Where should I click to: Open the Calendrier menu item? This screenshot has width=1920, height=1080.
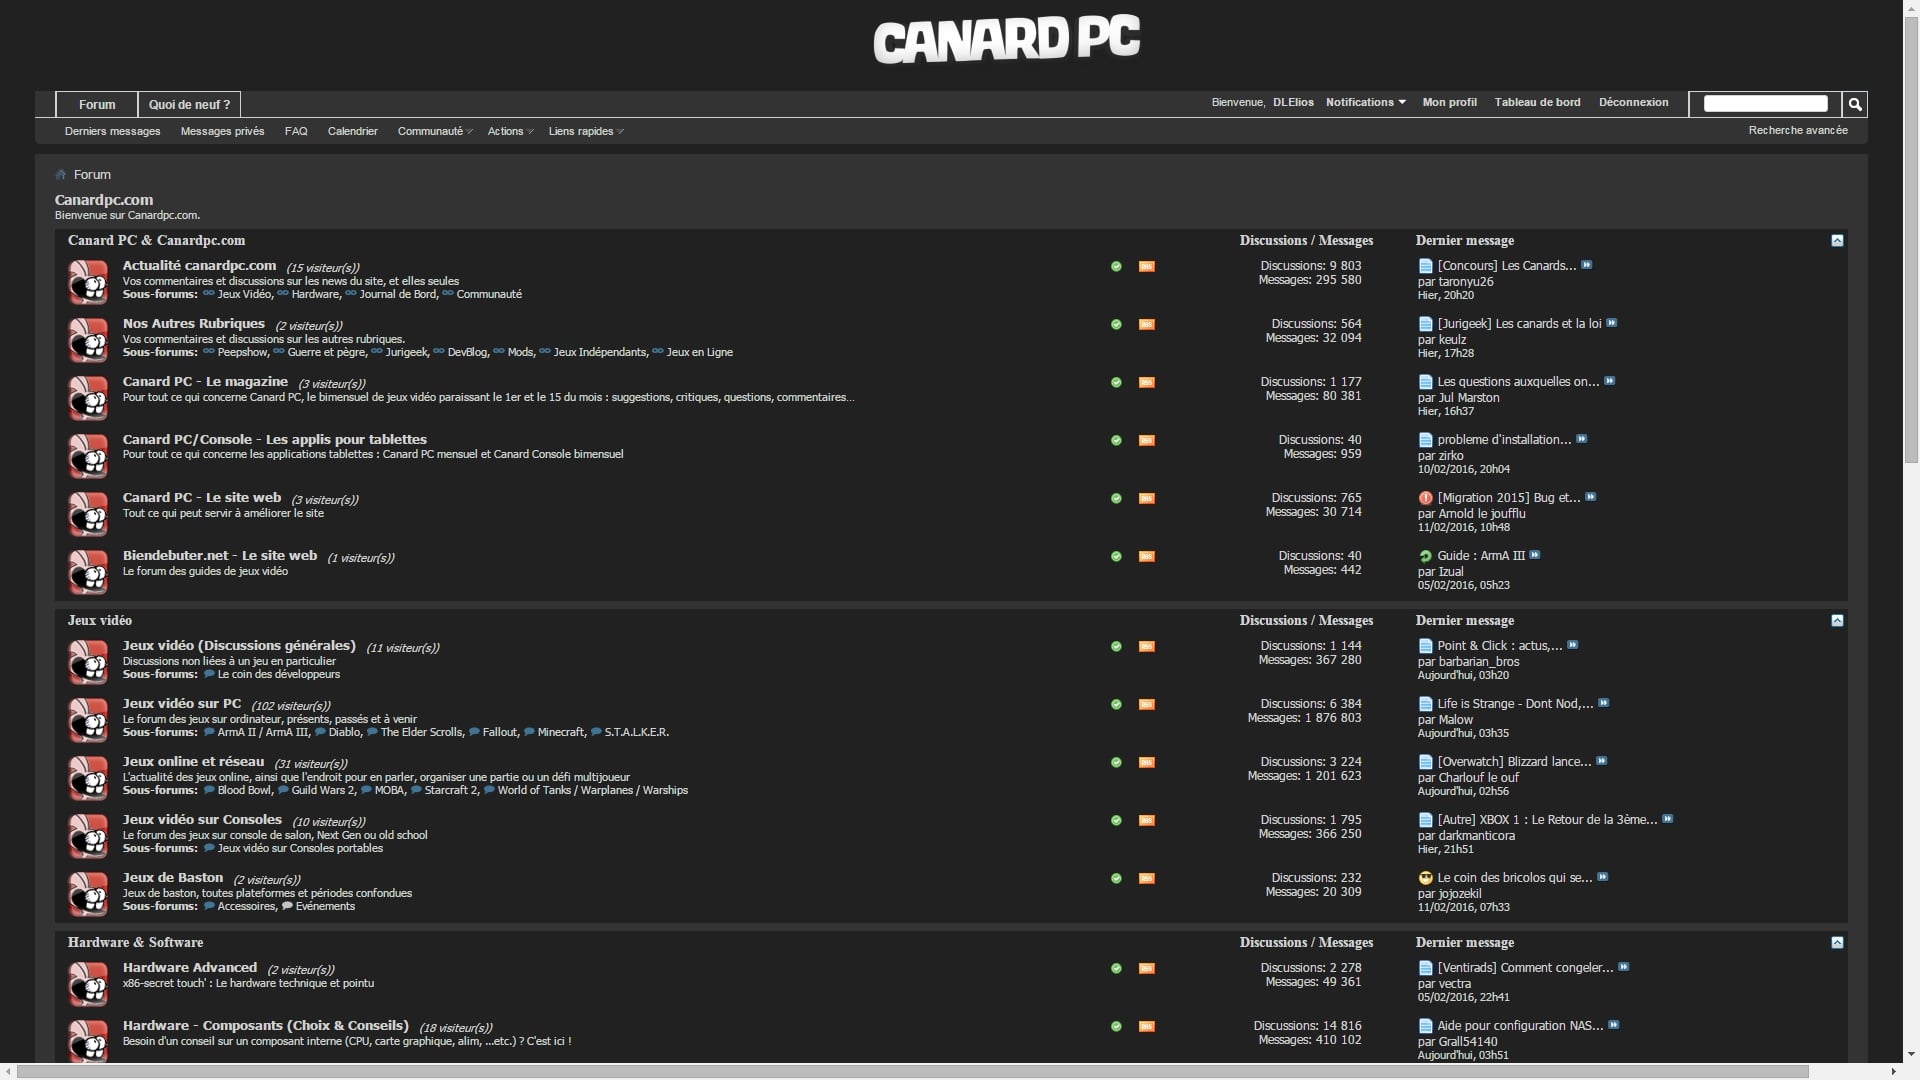click(x=352, y=131)
